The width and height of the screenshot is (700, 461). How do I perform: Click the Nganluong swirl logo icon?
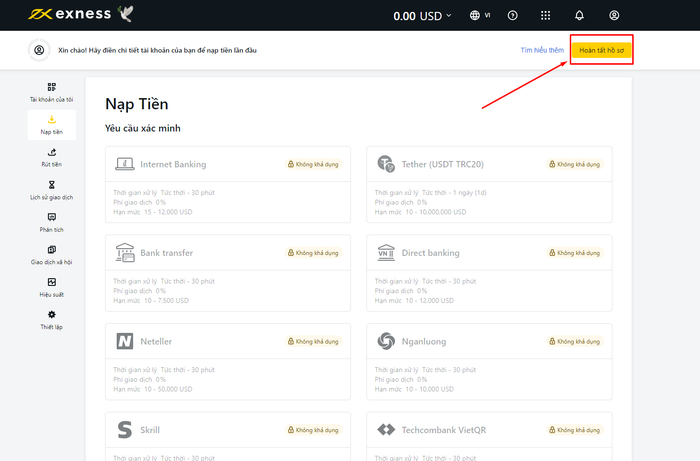coord(386,341)
